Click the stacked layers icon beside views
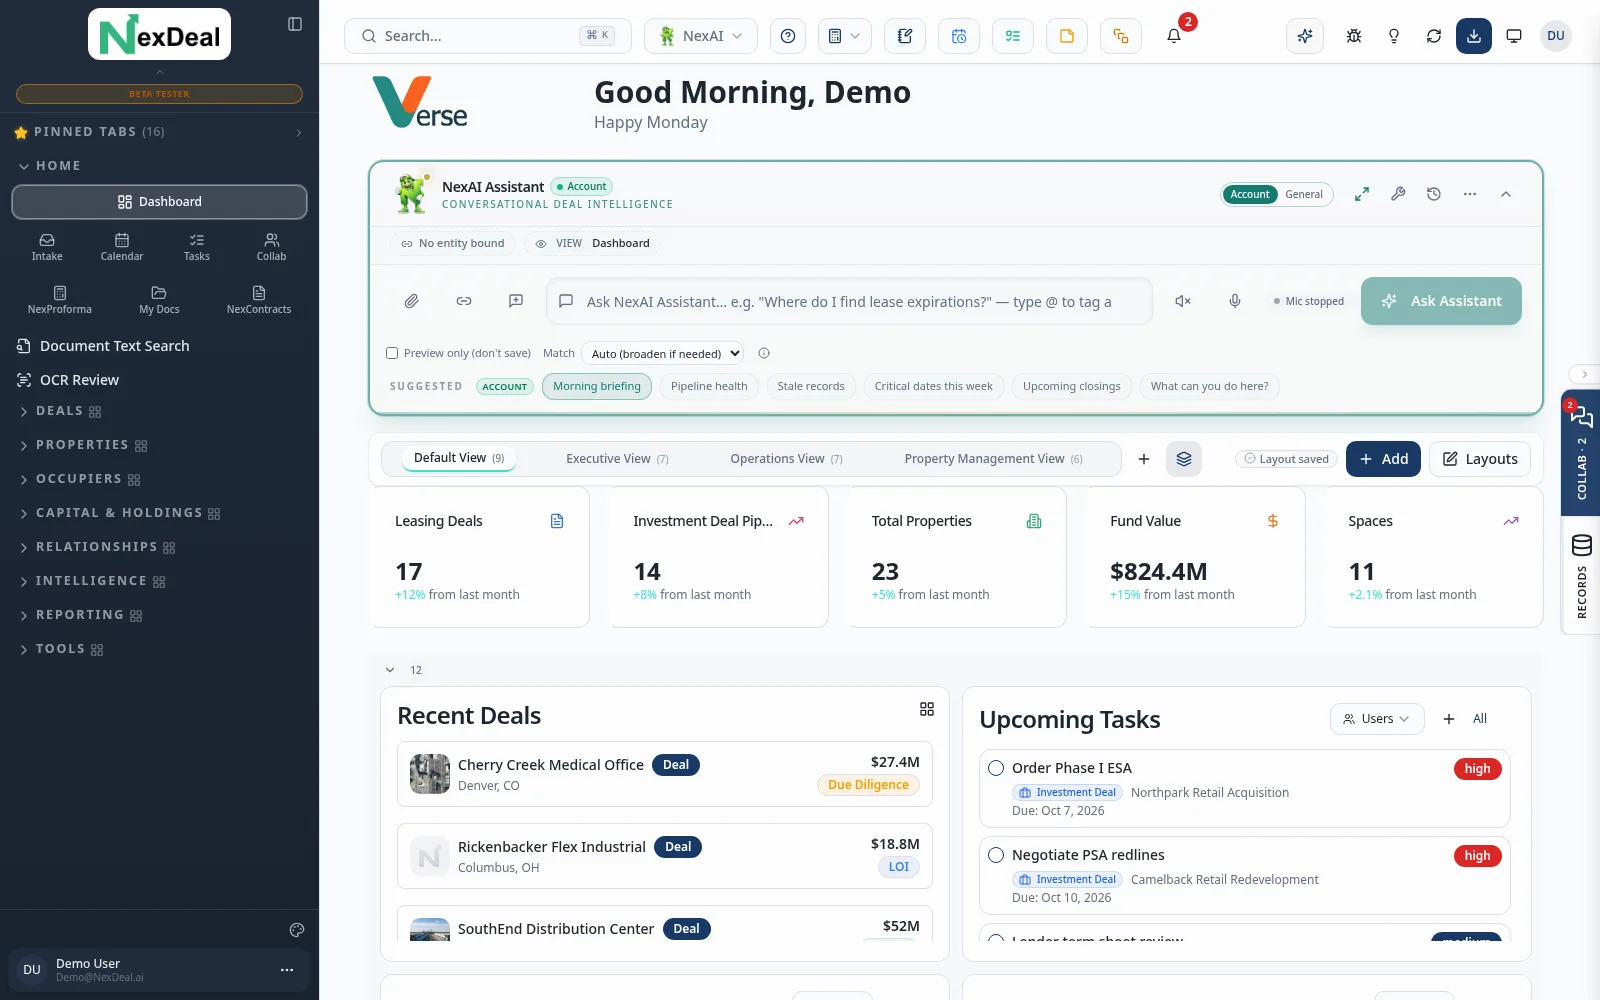This screenshot has width=1600, height=1000. coord(1184,459)
